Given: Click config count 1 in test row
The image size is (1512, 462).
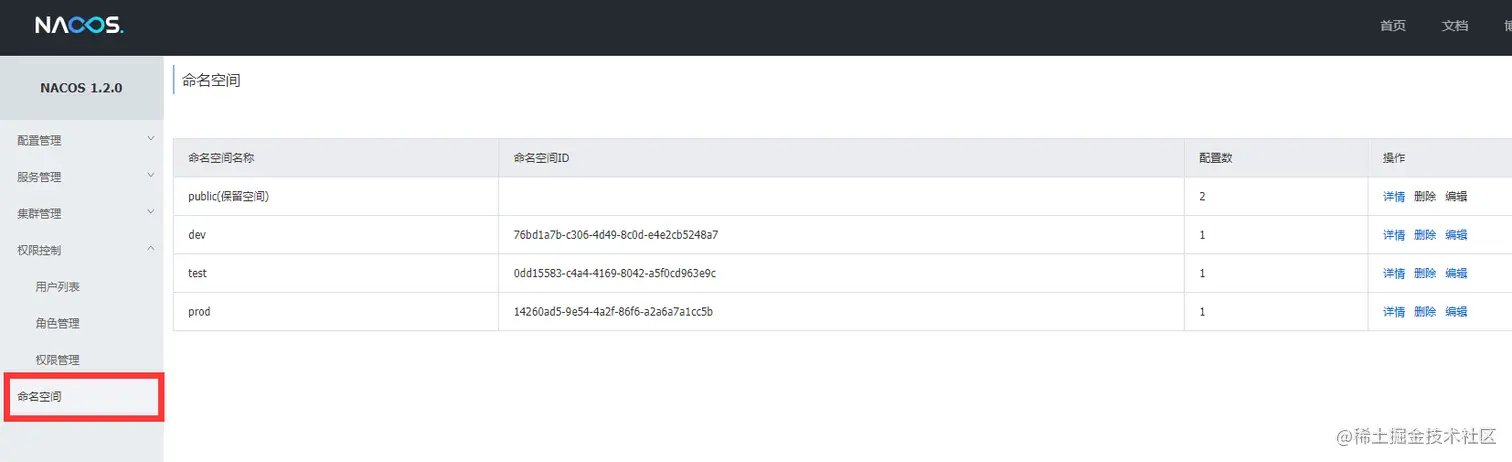Looking at the screenshot, I should 1202,273.
